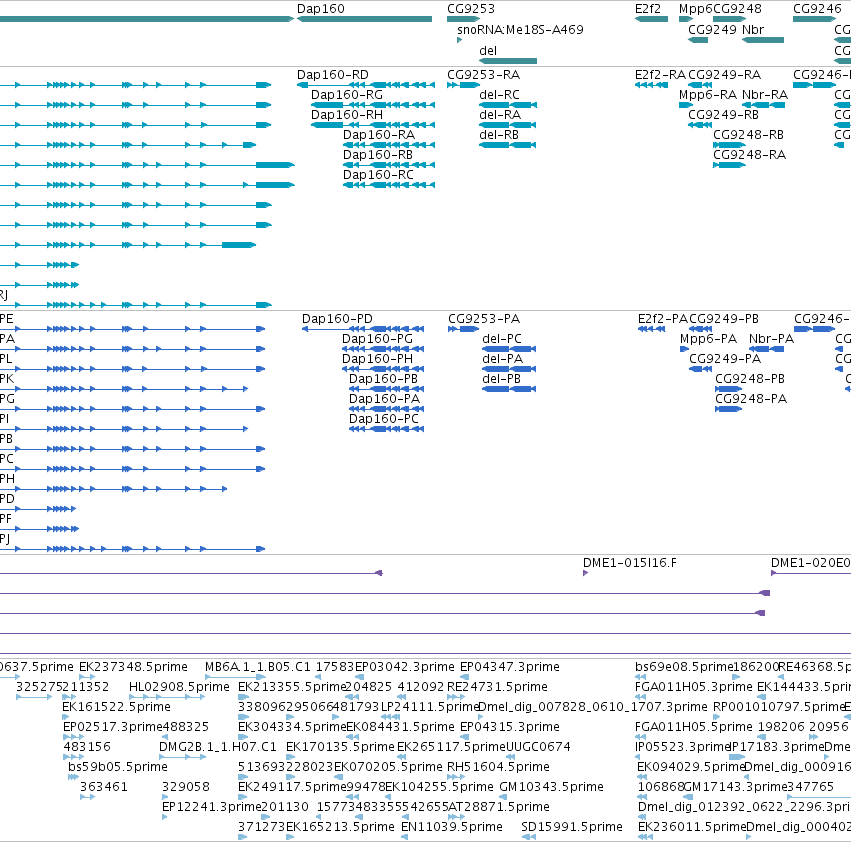Select the EK094029.5prime EST label
The image size is (851, 842).
[x=691, y=768]
